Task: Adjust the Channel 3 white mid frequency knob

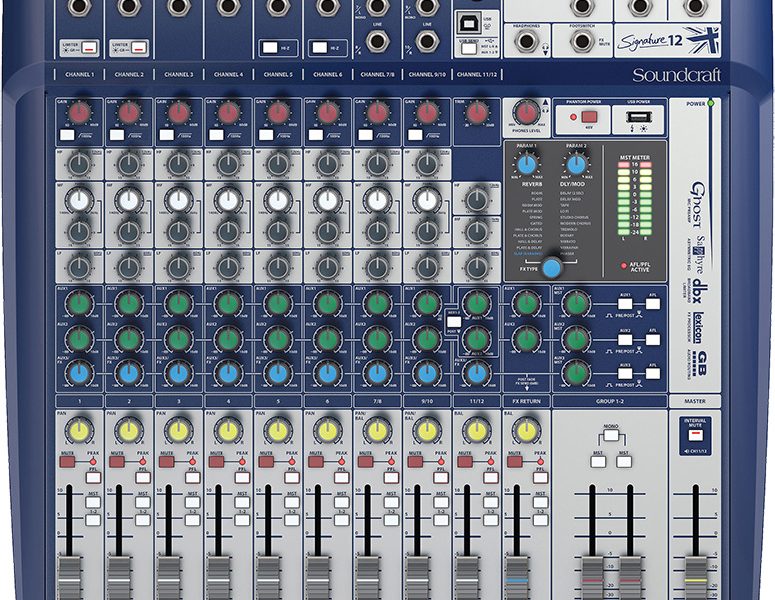Action: (178, 201)
